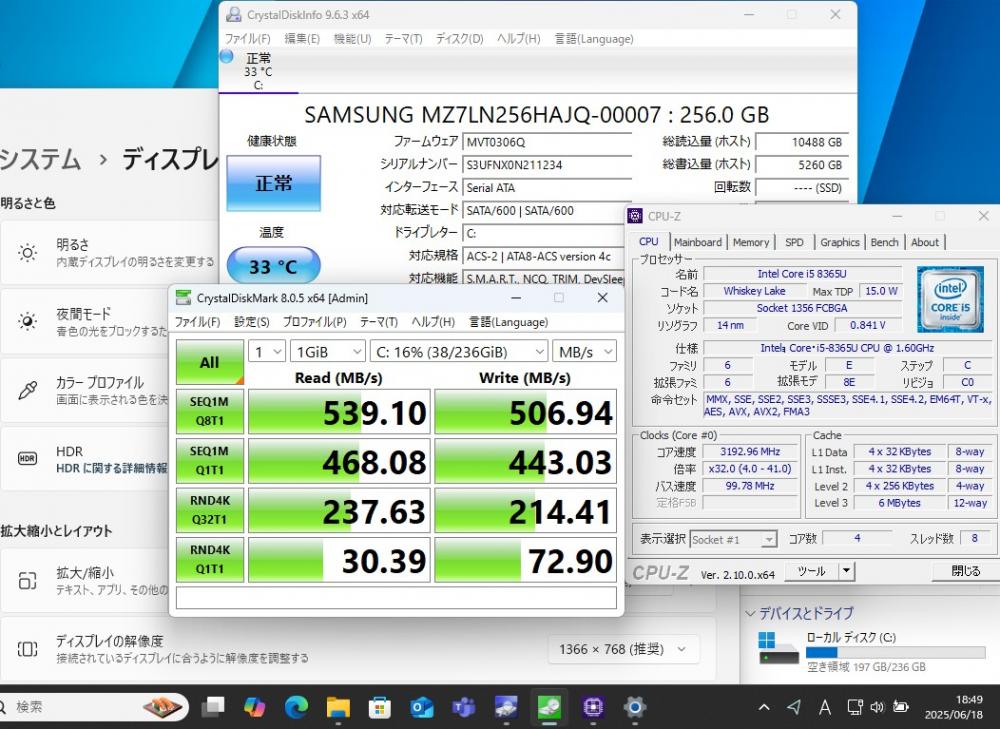Switch to CPU-Z Bench tab
This screenshot has width=1000, height=729.
[884, 242]
